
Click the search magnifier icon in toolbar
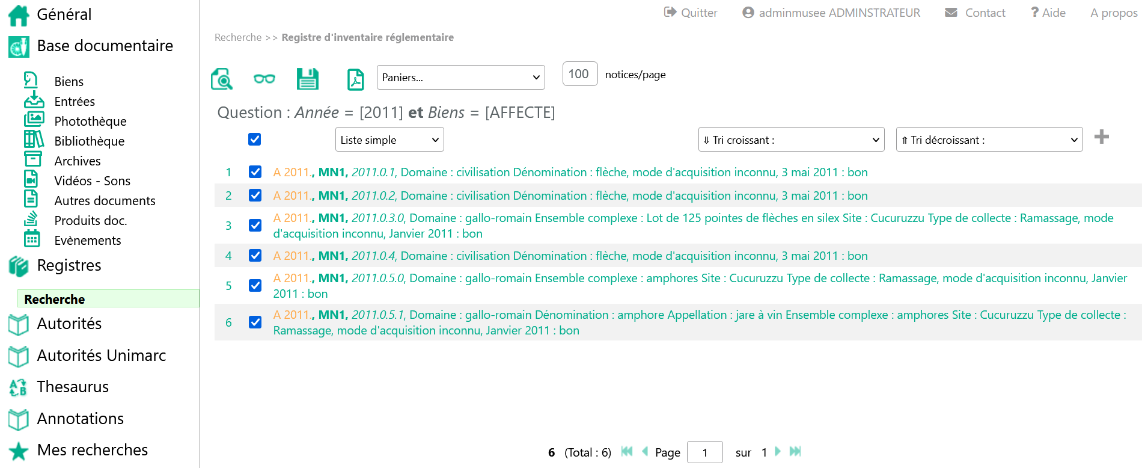tap(222, 78)
